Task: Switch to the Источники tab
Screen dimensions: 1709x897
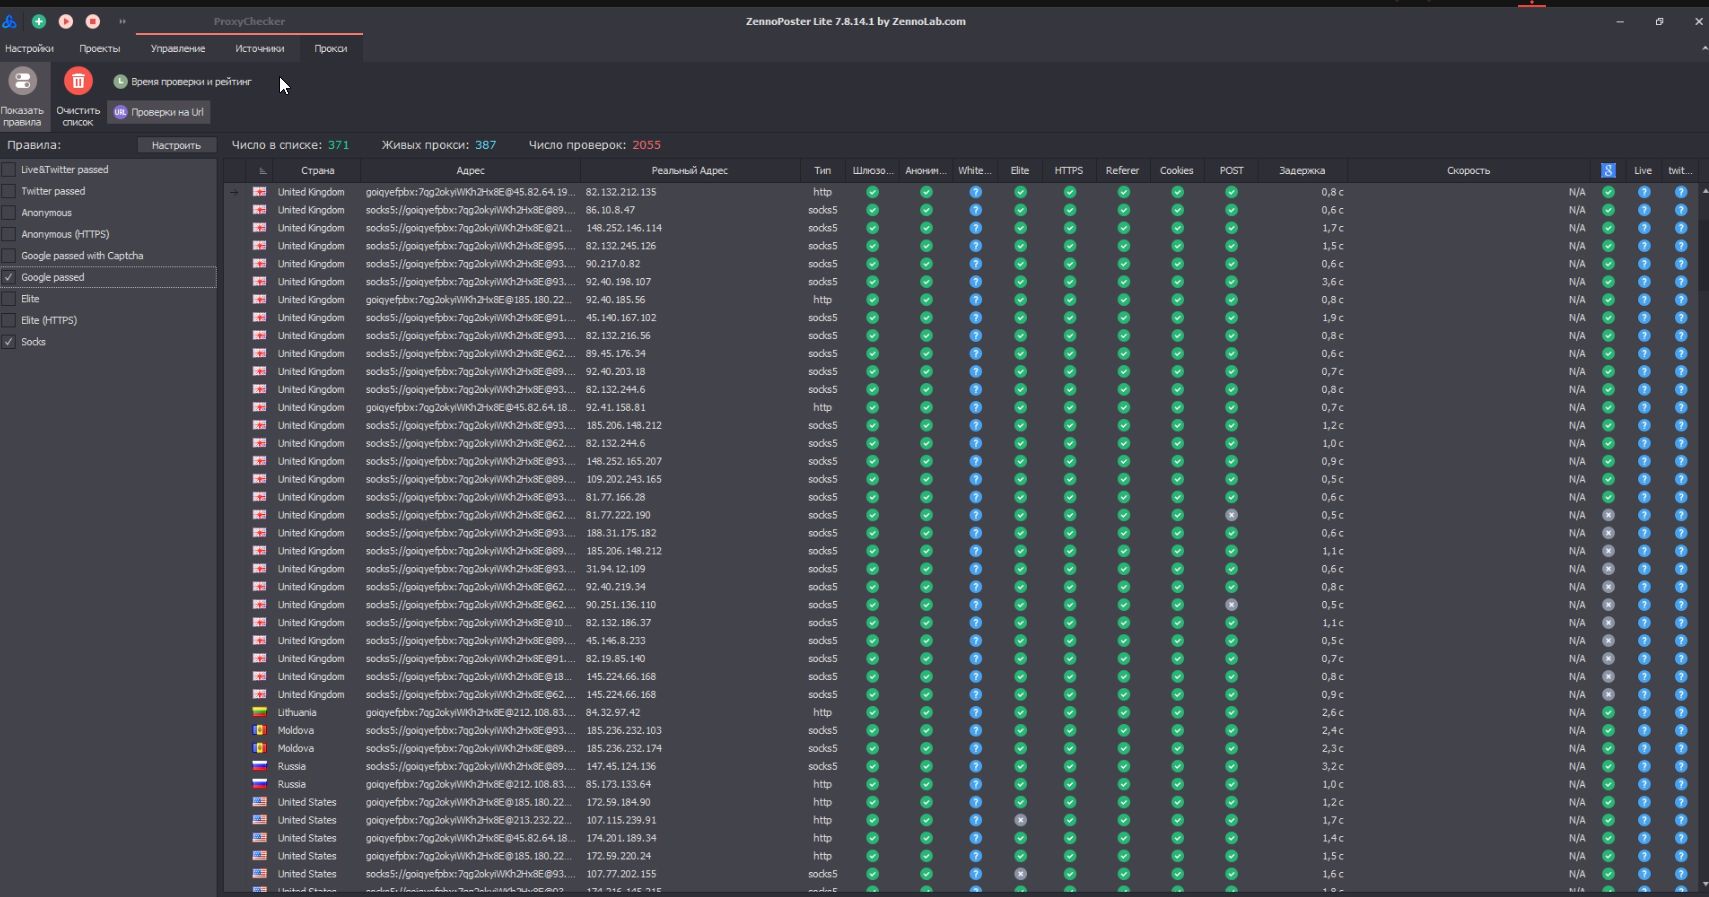Action: [x=260, y=48]
